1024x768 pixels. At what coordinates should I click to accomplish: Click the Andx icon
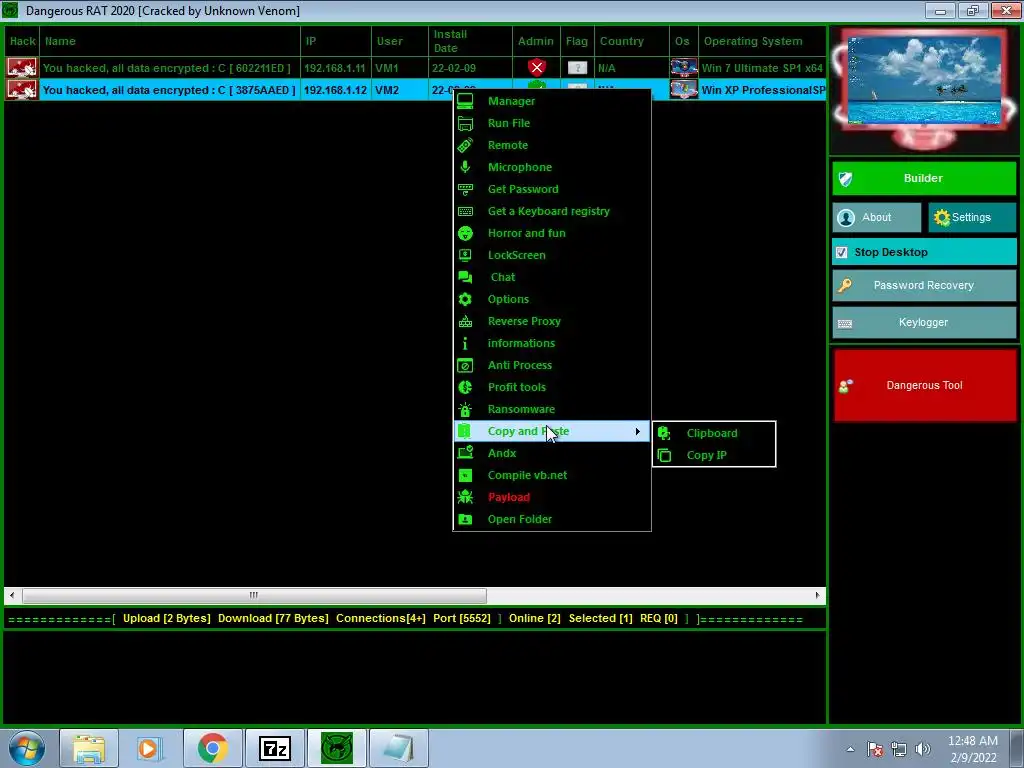pos(465,453)
